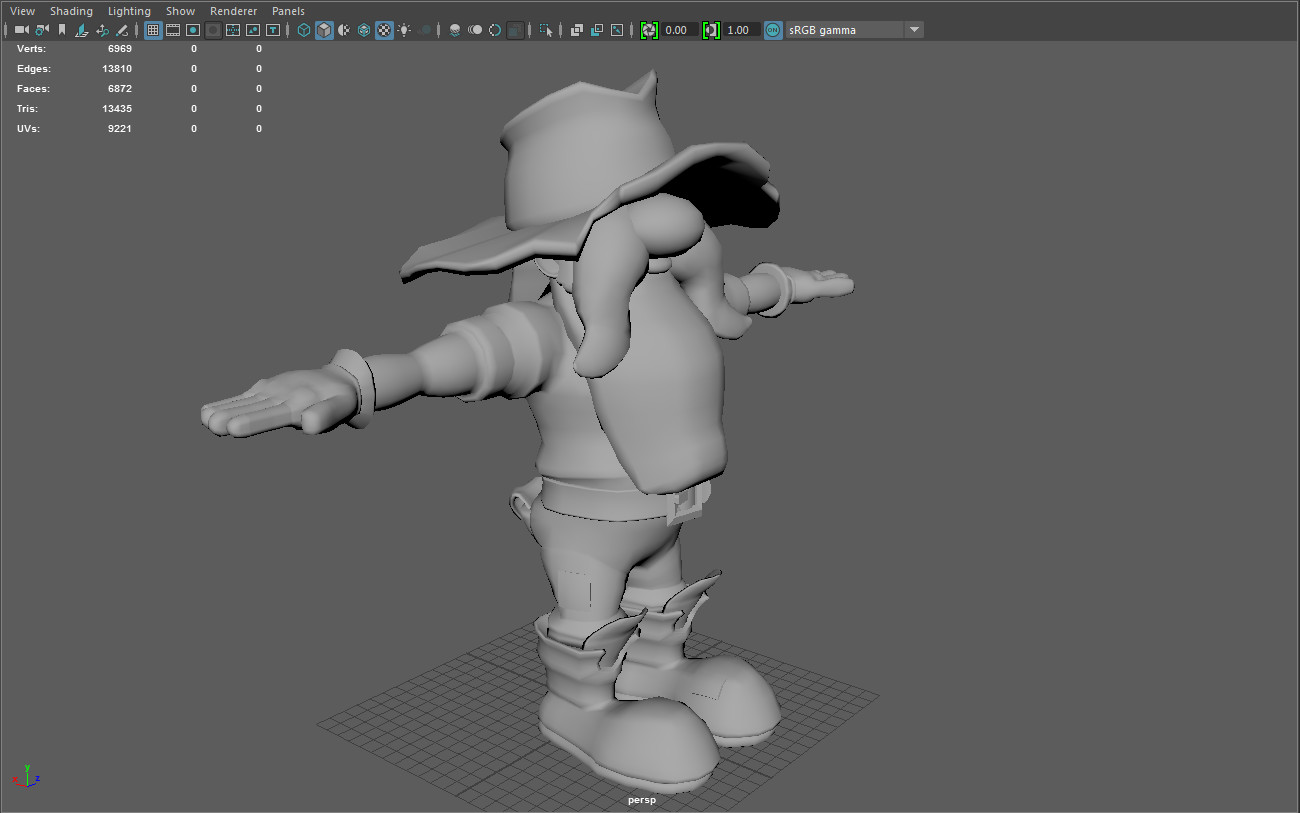Toggle the film gate overlay
This screenshot has height=813, width=1300.
[173, 30]
